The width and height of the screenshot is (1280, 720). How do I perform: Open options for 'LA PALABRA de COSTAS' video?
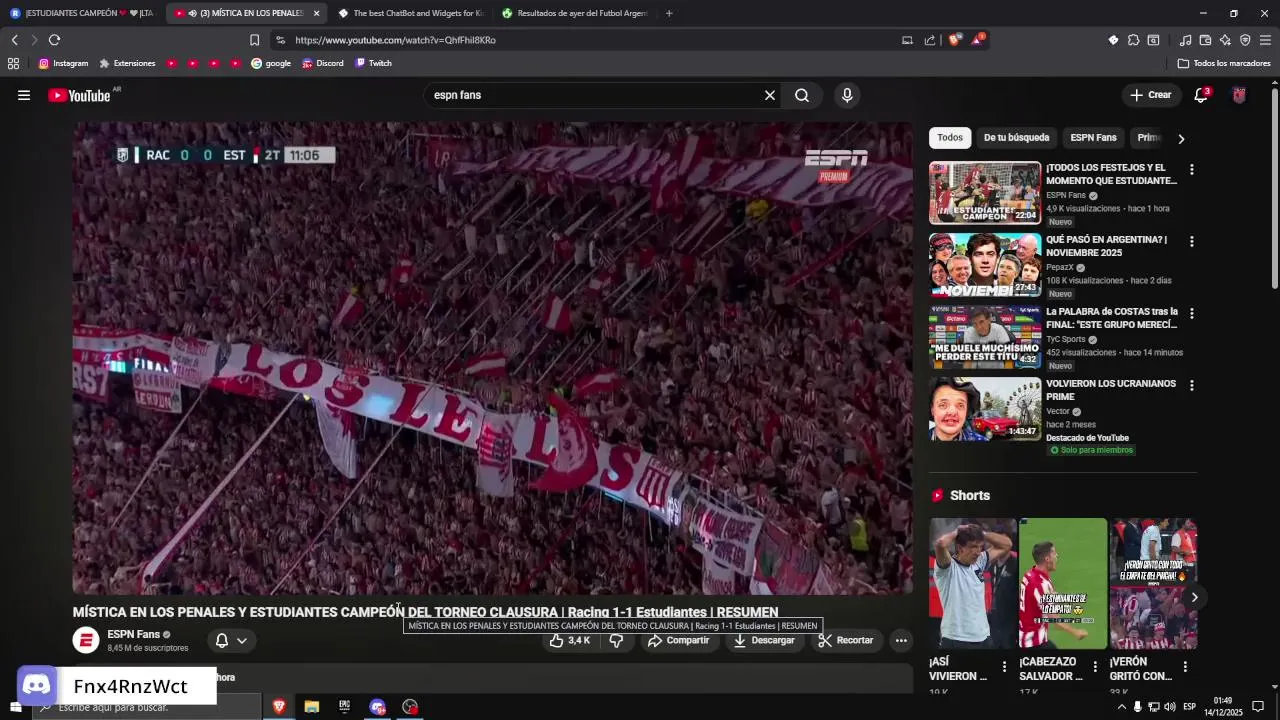tap(1191, 313)
